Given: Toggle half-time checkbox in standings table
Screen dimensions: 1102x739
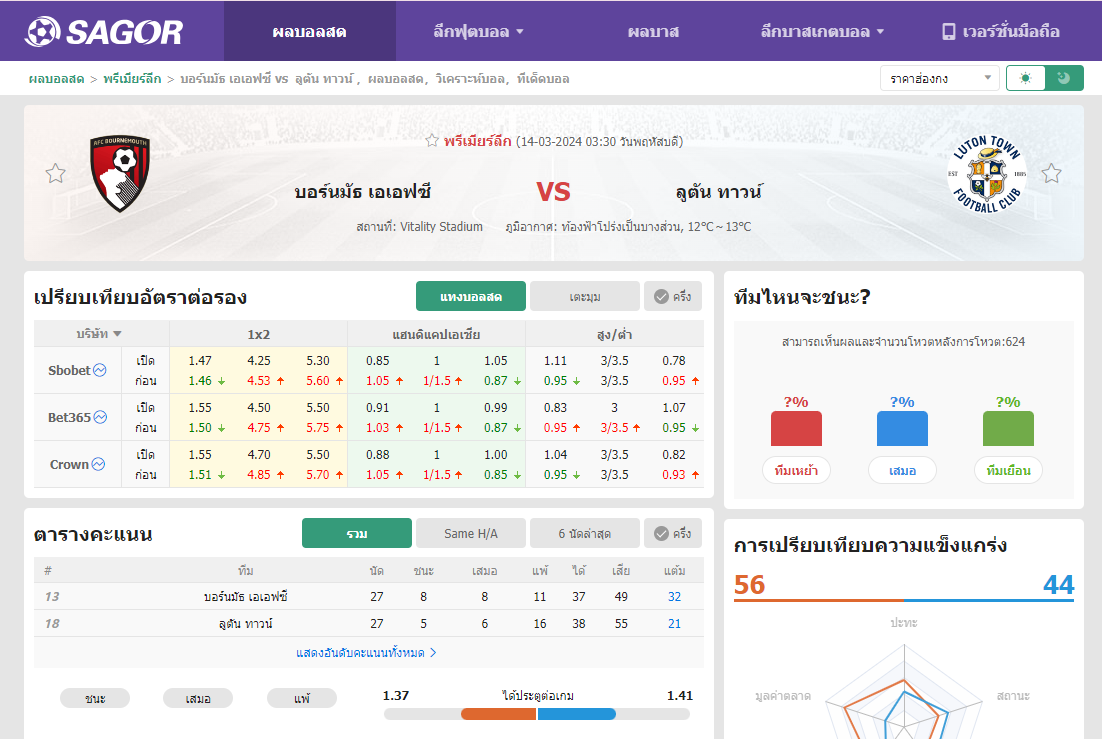Looking at the screenshot, I should click(673, 533).
